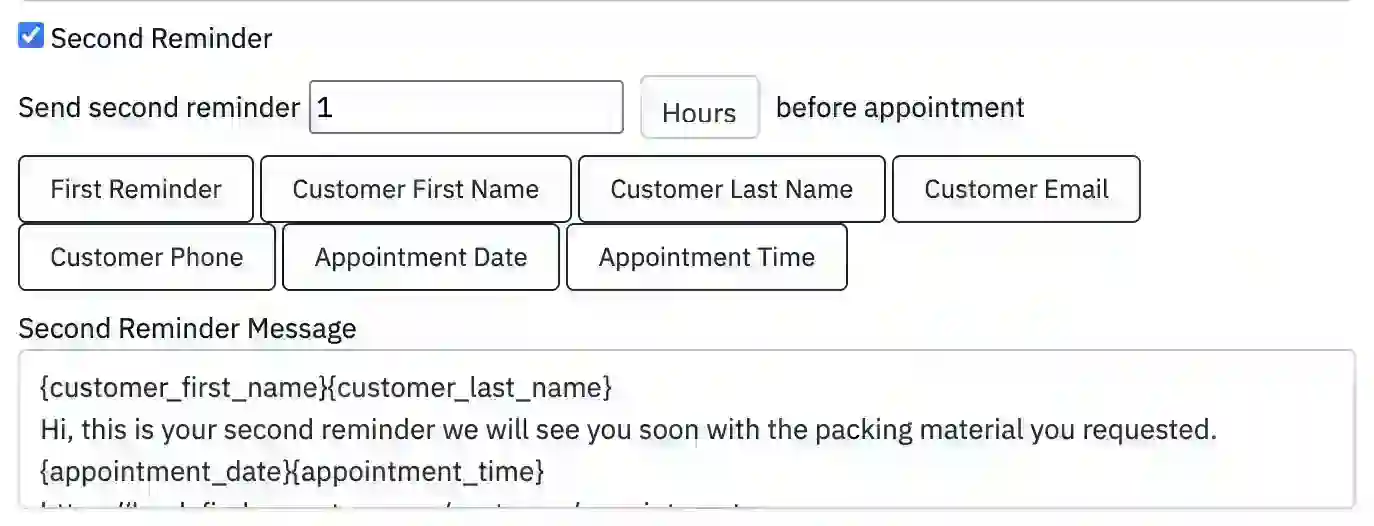Hit the Appointment Time button
The height and width of the screenshot is (526, 1374).
point(706,257)
